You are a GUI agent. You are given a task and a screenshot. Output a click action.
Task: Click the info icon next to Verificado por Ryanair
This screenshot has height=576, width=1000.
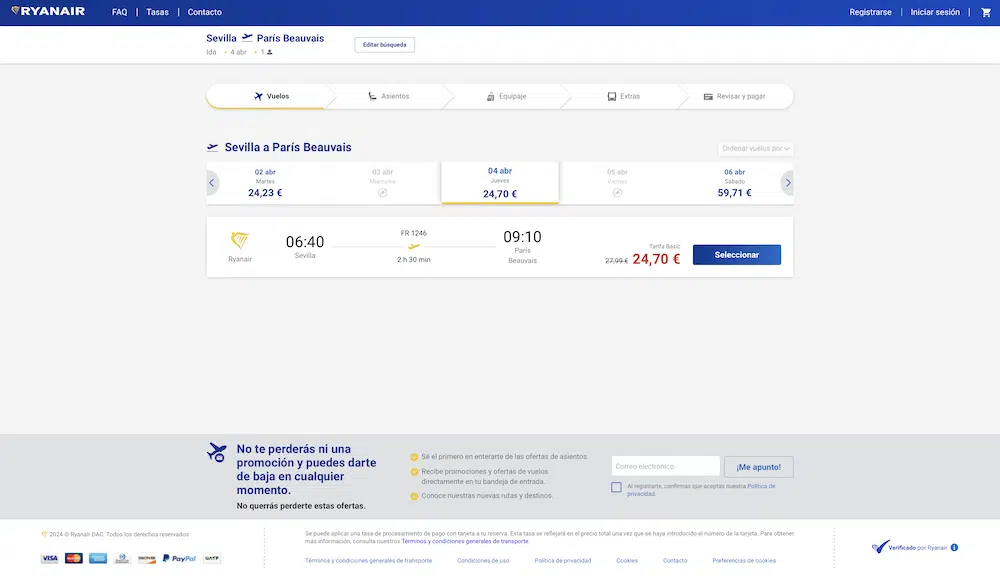point(954,547)
